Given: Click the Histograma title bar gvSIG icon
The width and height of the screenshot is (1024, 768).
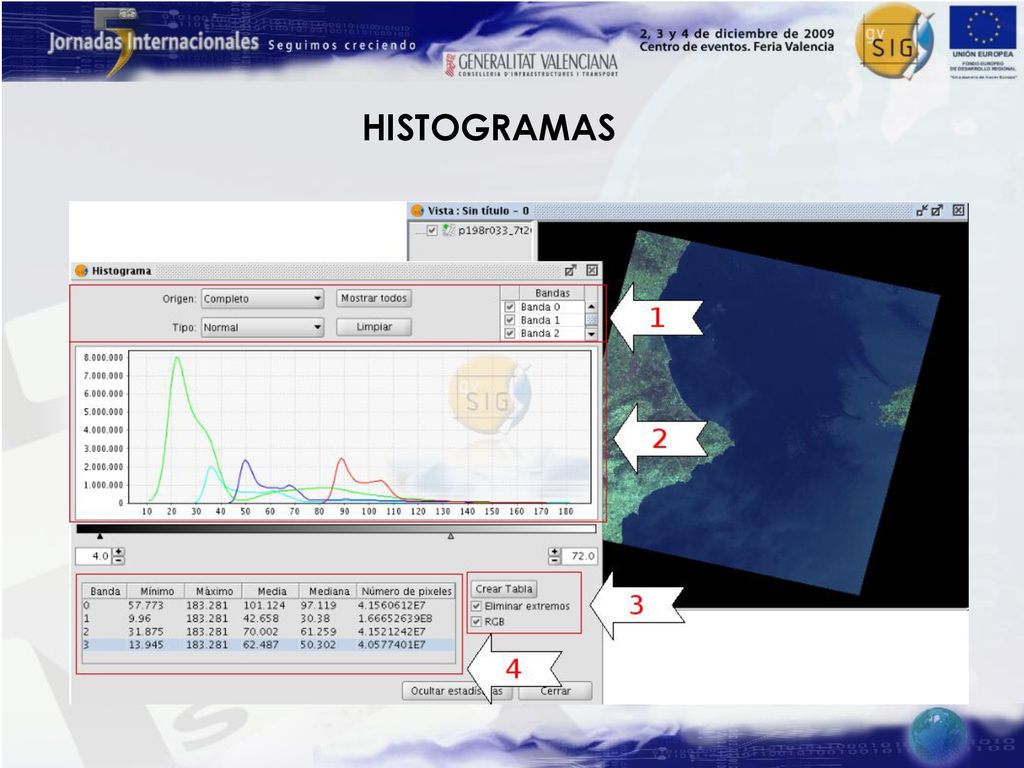Looking at the screenshot, I should tap(82, 270).
